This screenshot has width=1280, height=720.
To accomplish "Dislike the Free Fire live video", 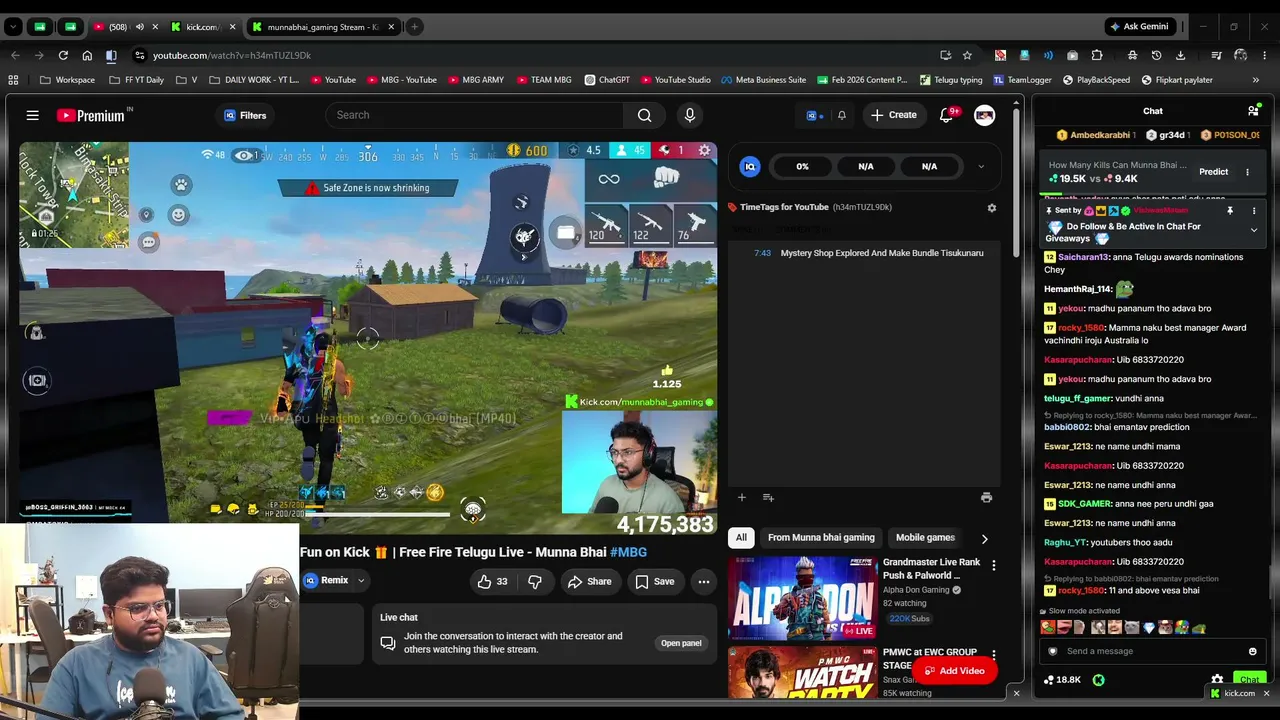I will [535, 581].
